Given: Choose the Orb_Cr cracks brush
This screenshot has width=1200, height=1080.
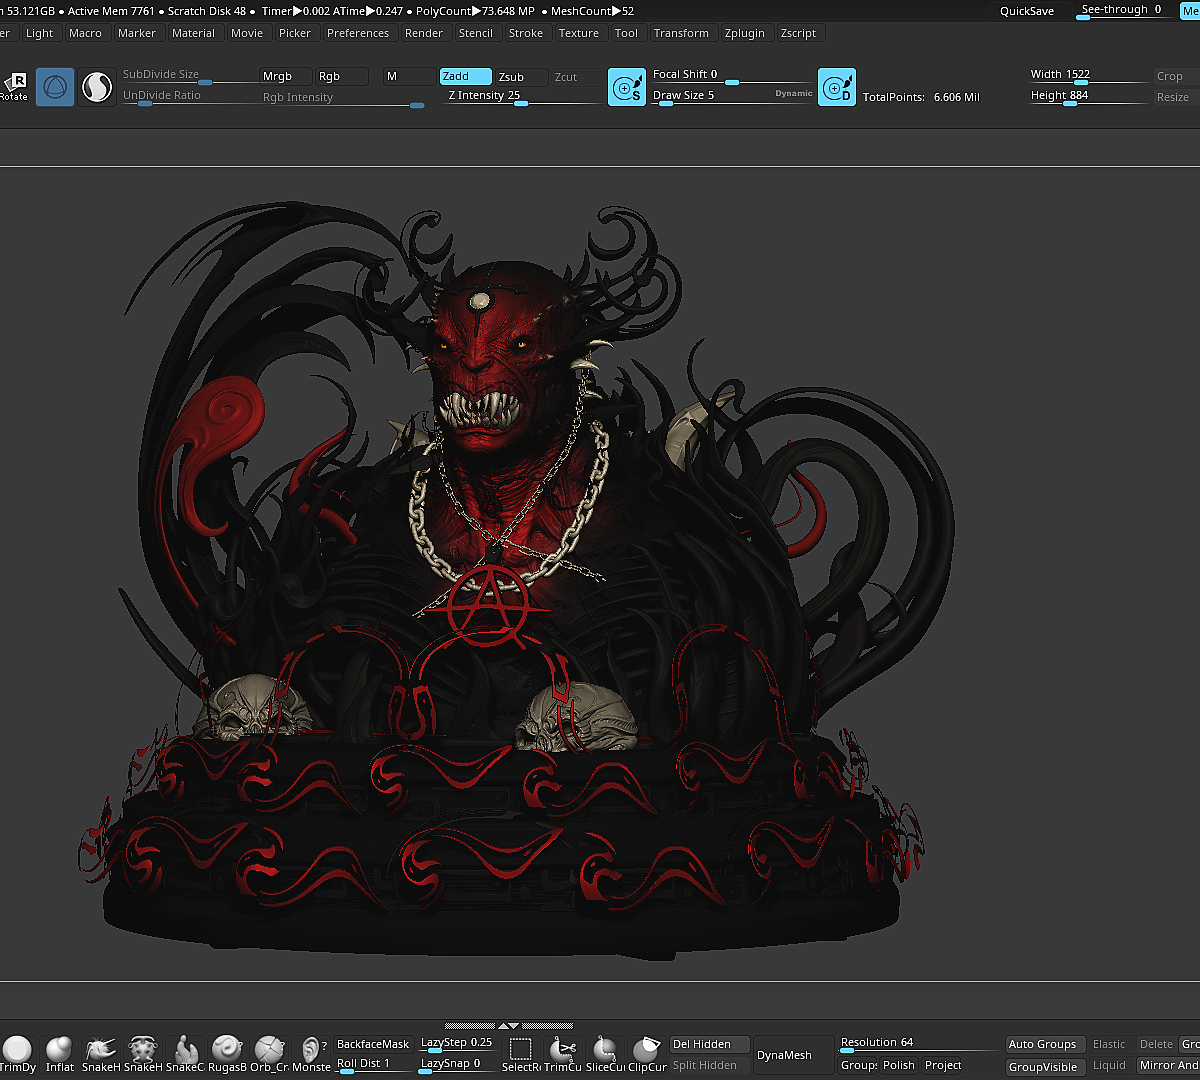Looking at the screenshot, I should pos(269,1054).
